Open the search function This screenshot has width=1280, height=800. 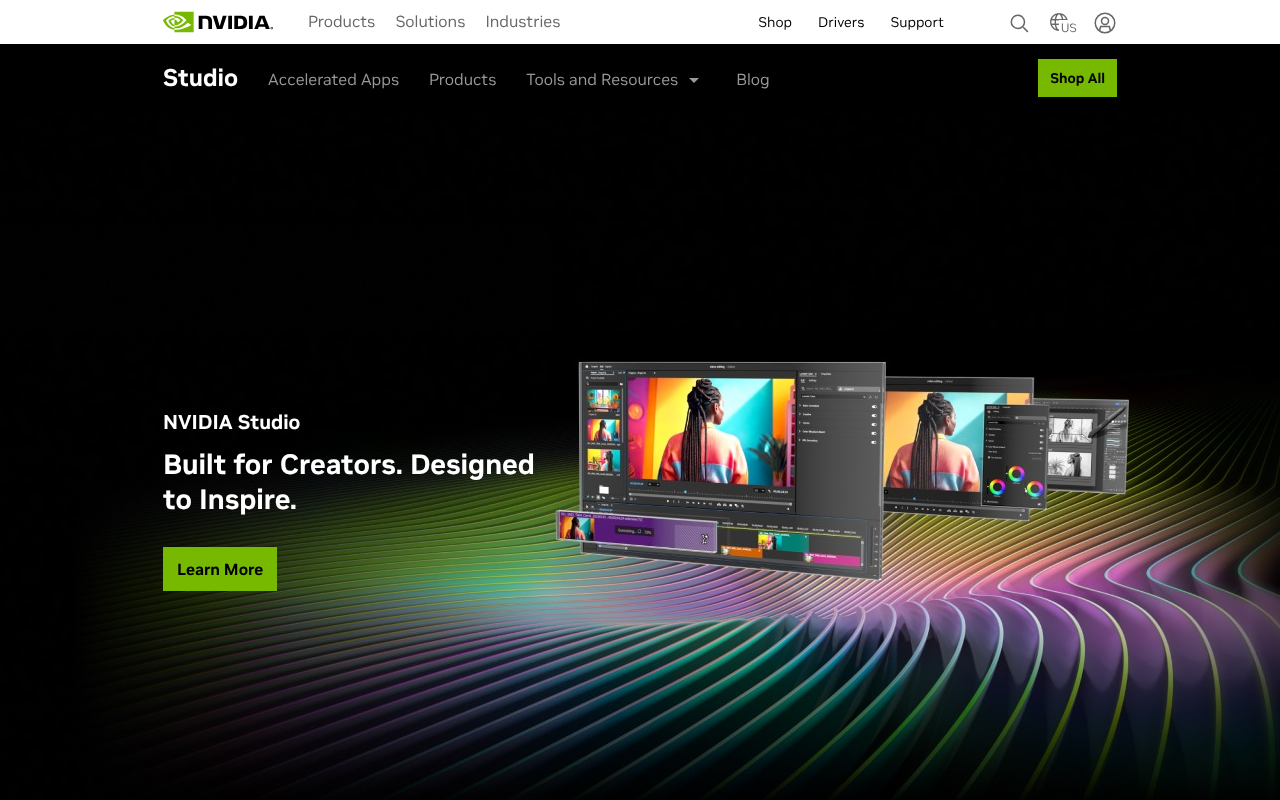pyautogui.click(x=1018, y=22)
